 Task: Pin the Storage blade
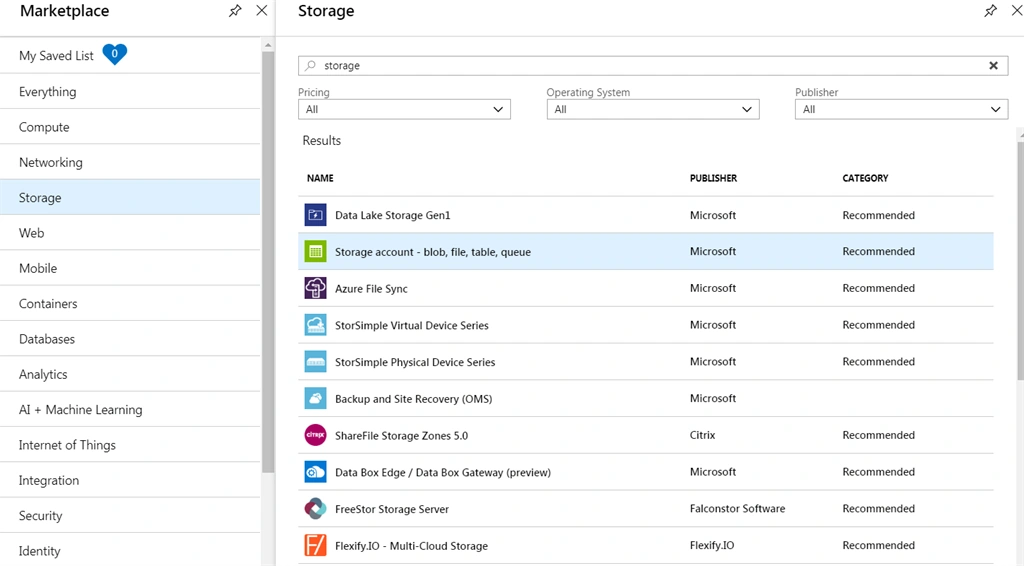pyautogui.click(x=991, y=10)
